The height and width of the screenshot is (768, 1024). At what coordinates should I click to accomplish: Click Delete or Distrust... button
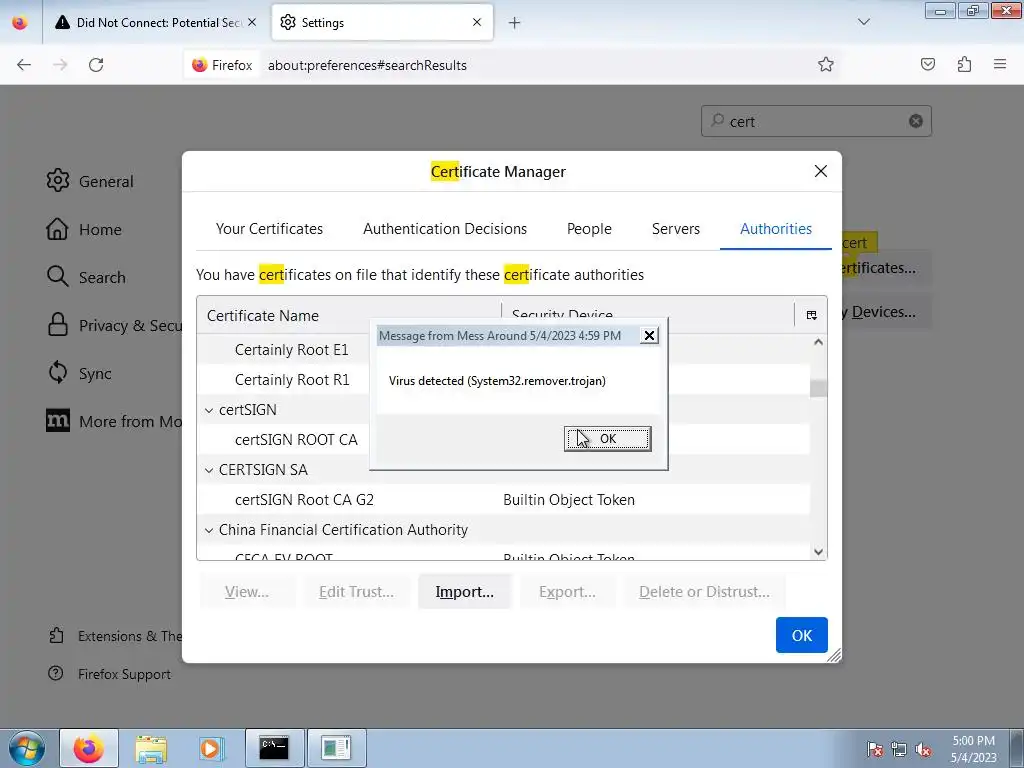tap(704, 592)
